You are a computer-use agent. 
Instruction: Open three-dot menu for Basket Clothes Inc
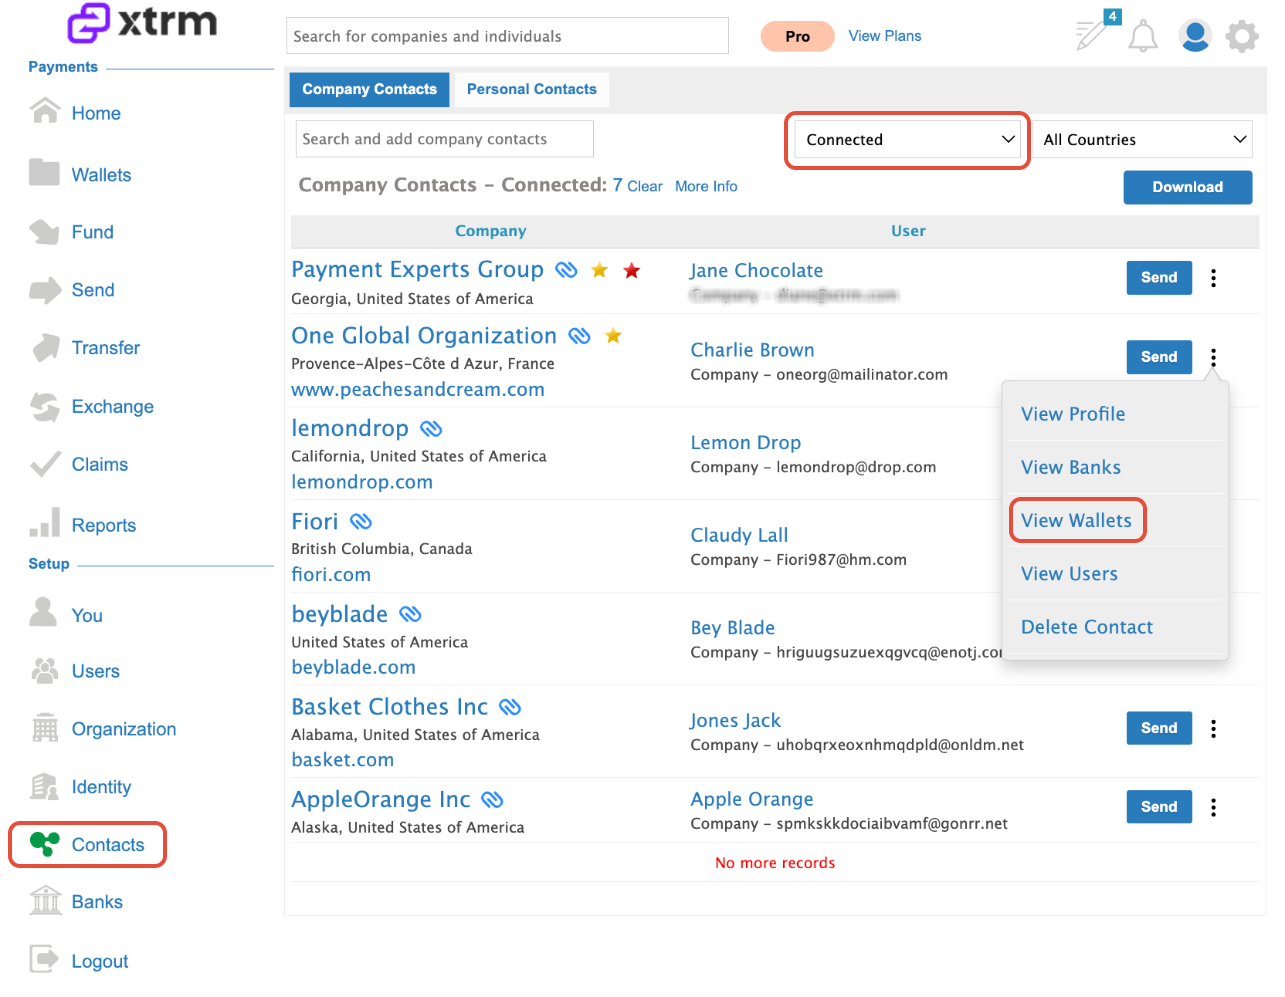(x=1214, y=729)
